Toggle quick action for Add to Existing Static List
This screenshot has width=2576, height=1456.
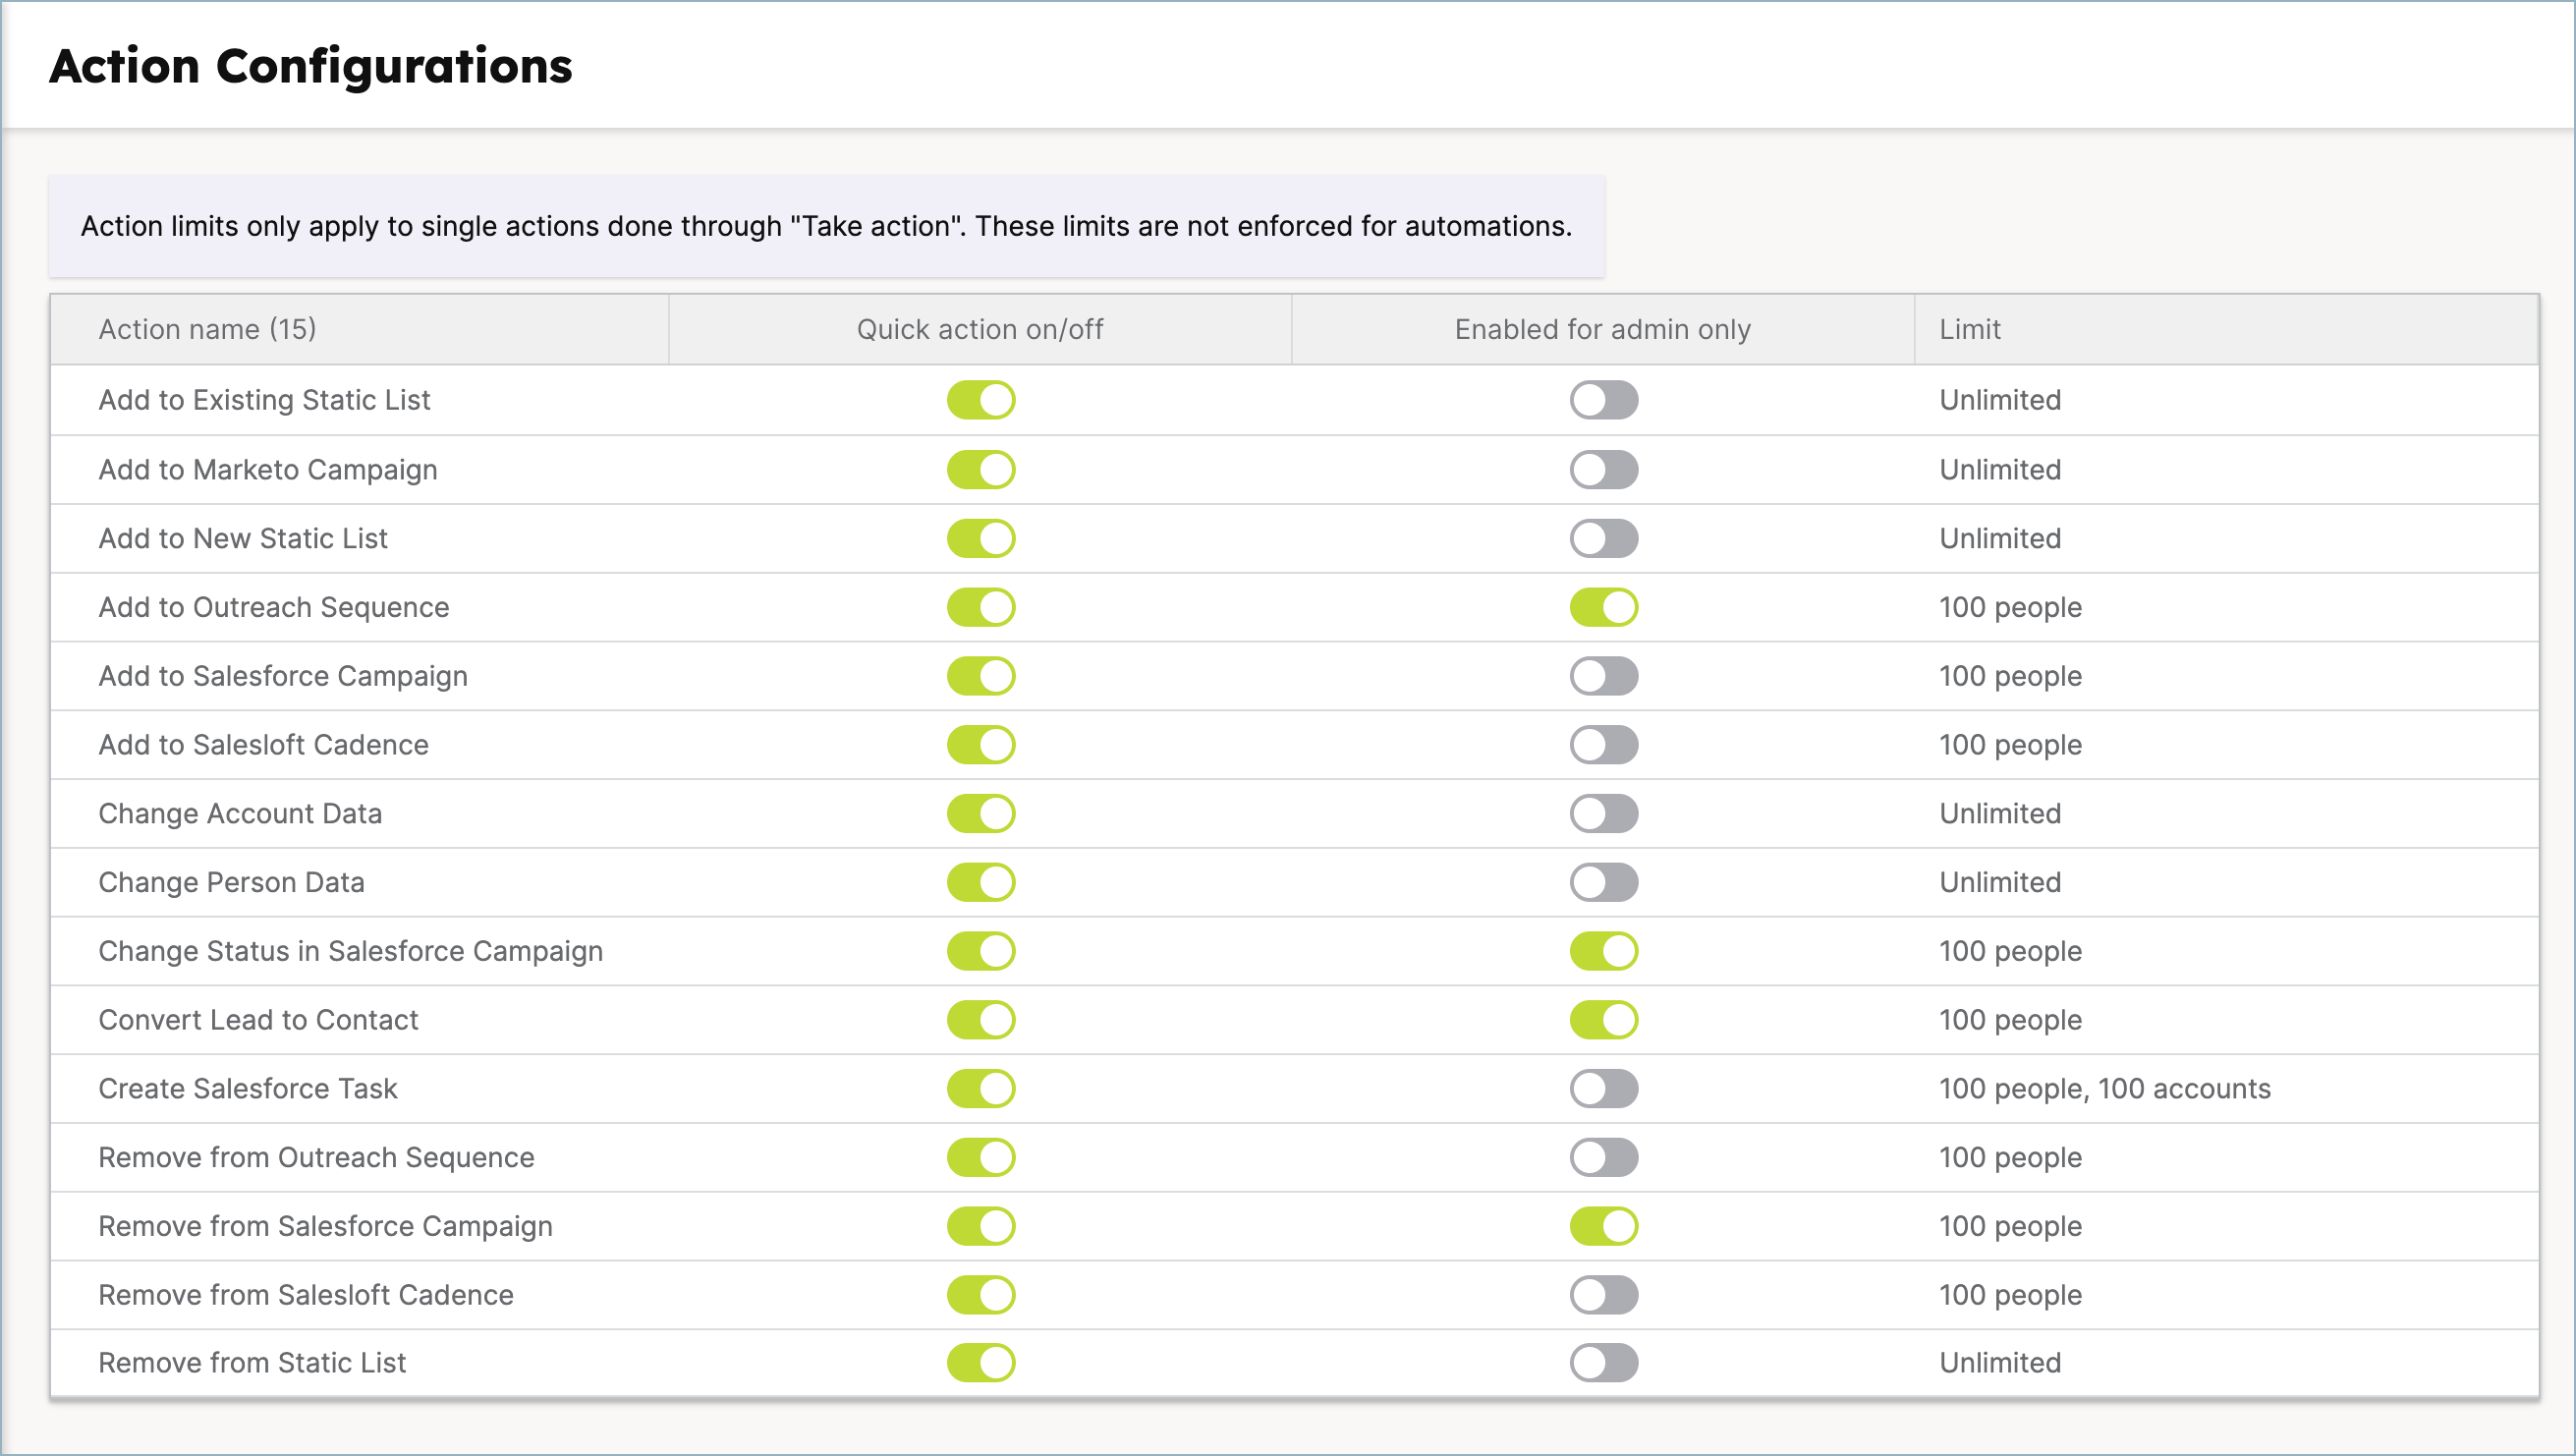click(981, 400)
